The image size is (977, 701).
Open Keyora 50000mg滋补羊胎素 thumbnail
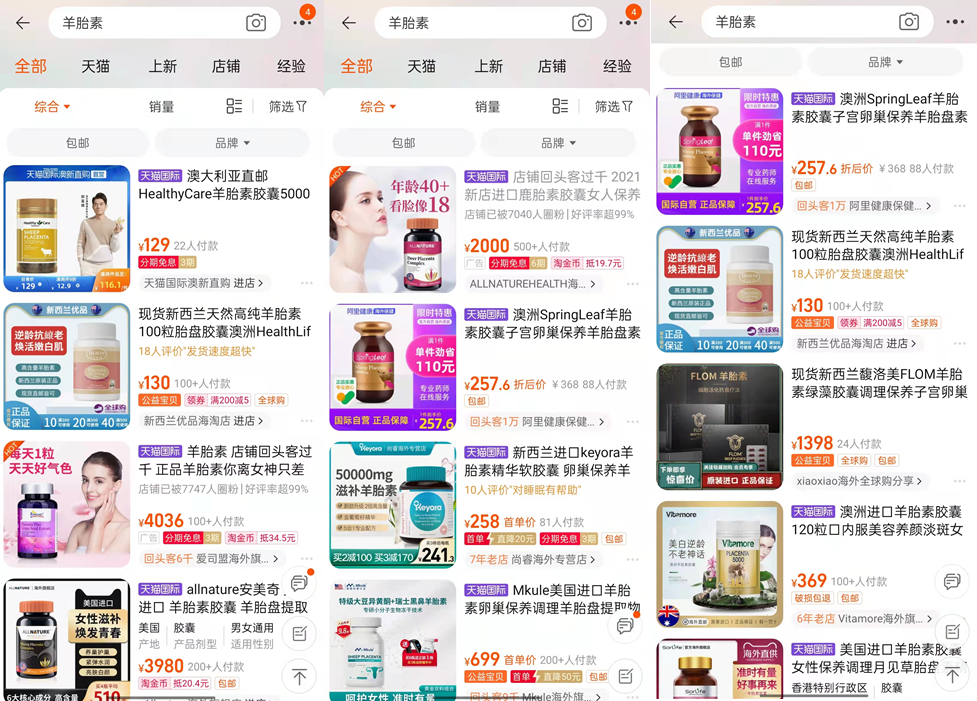[393, 505]
